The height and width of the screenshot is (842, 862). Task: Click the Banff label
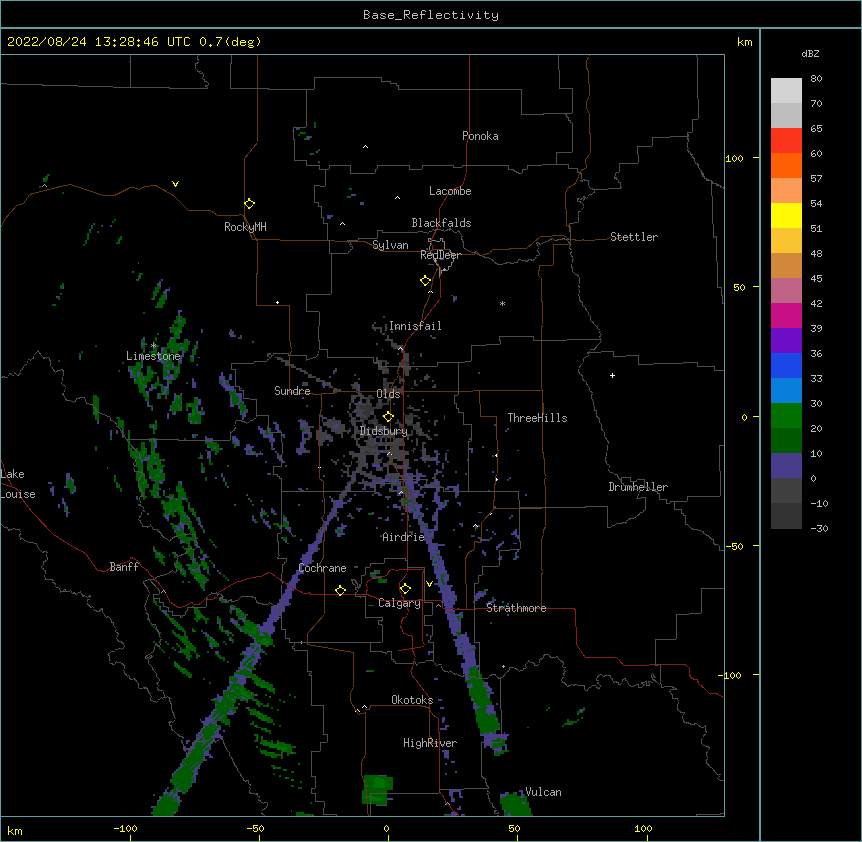pos(124,567)
